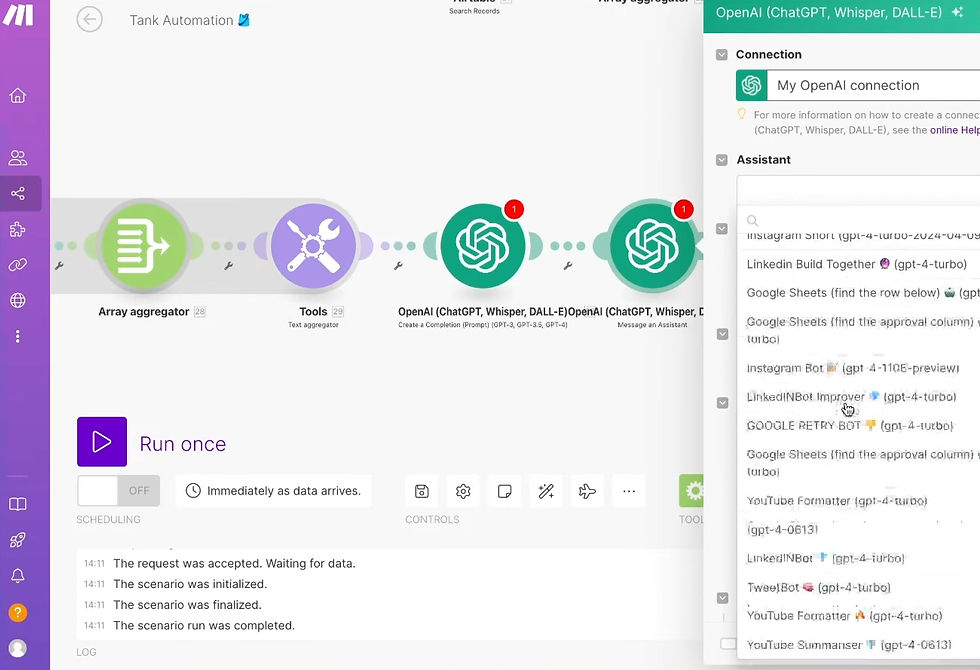This screenshot has height=670, width=980.
Task: Select the Tools text aggregator module
Action: [313, 246]
